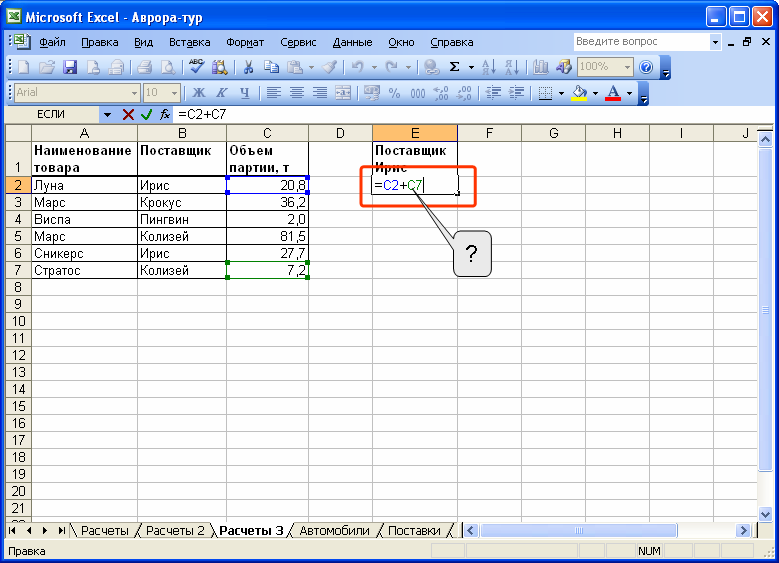Click the horizontal scrollbar thumb
The image size is (779, 563).
578,531
